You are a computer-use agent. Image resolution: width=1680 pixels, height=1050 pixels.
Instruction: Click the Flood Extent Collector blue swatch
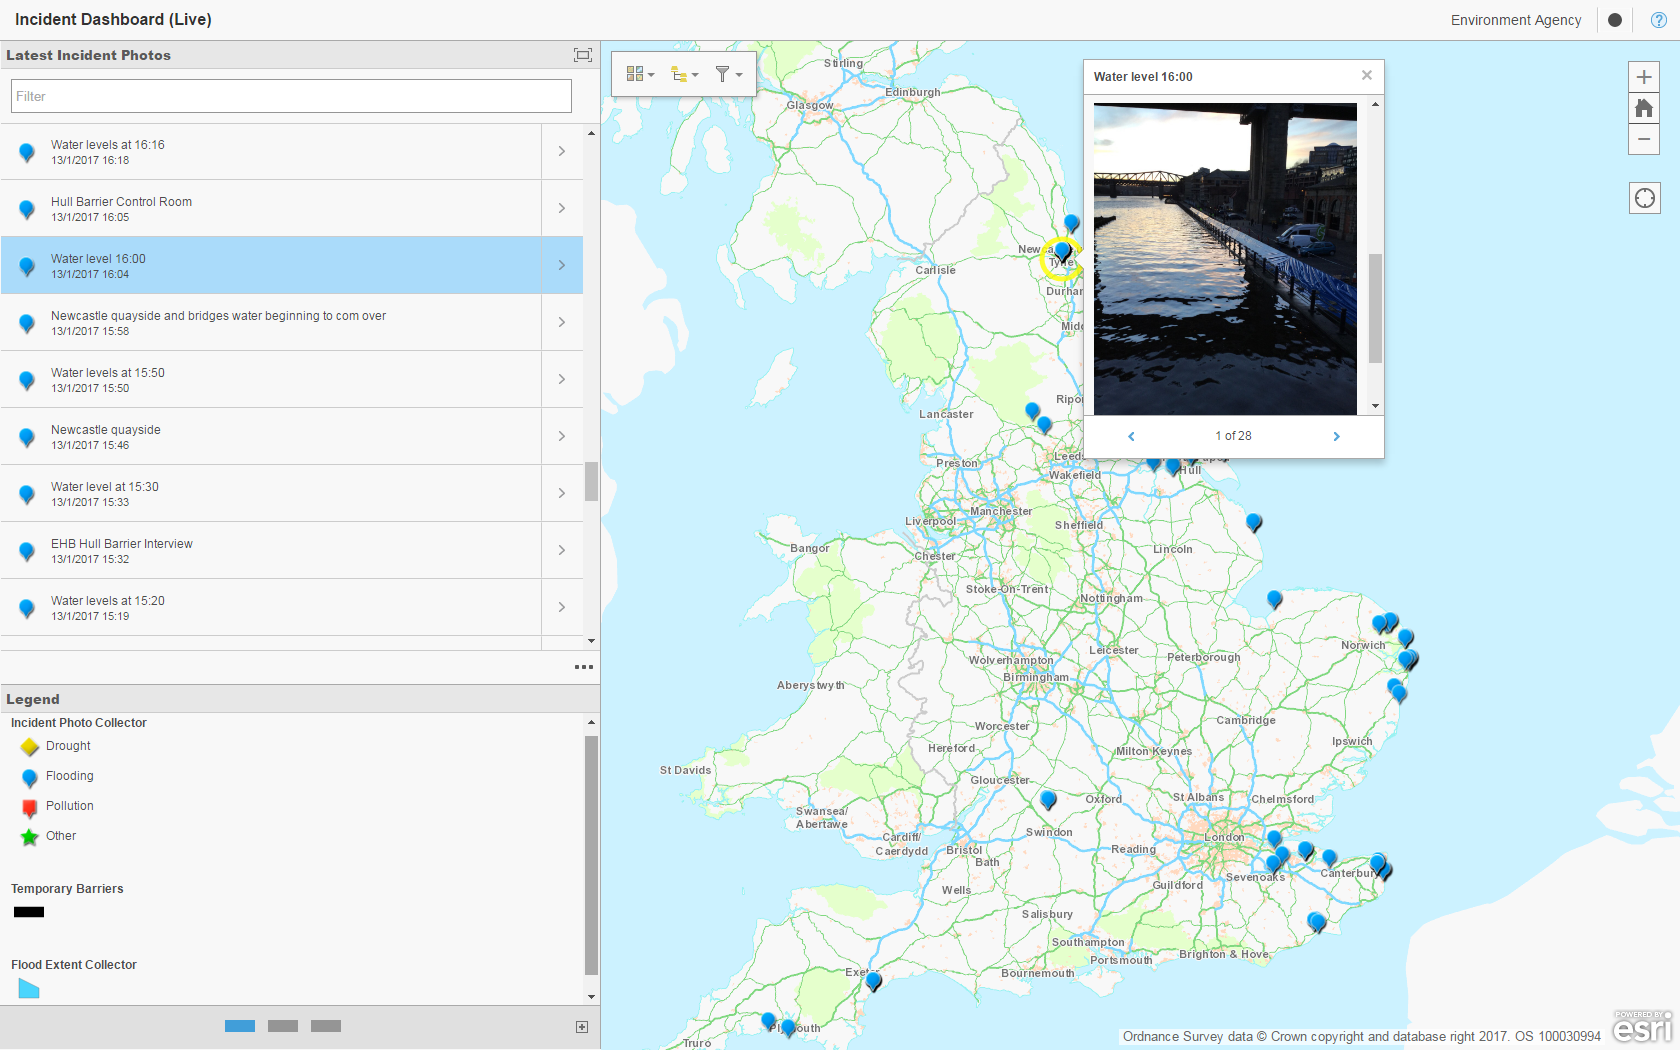(29, 989)
